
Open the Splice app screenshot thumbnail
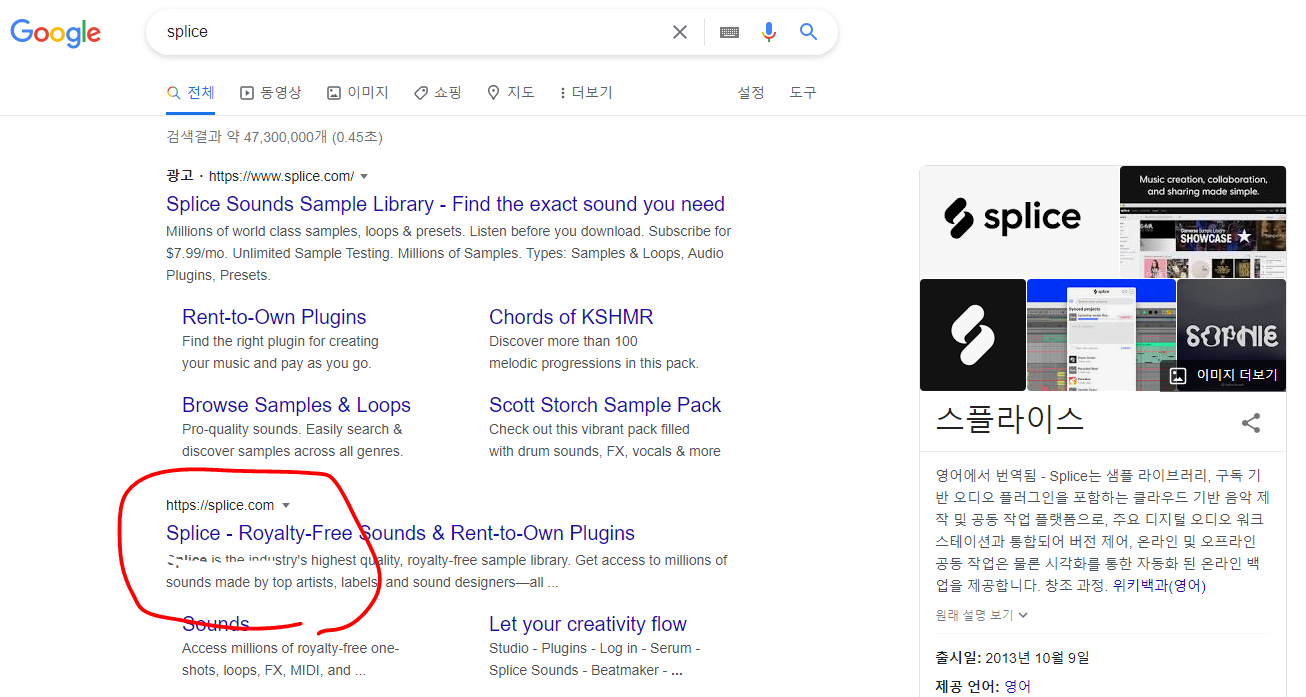click(x=1101, y=335)
